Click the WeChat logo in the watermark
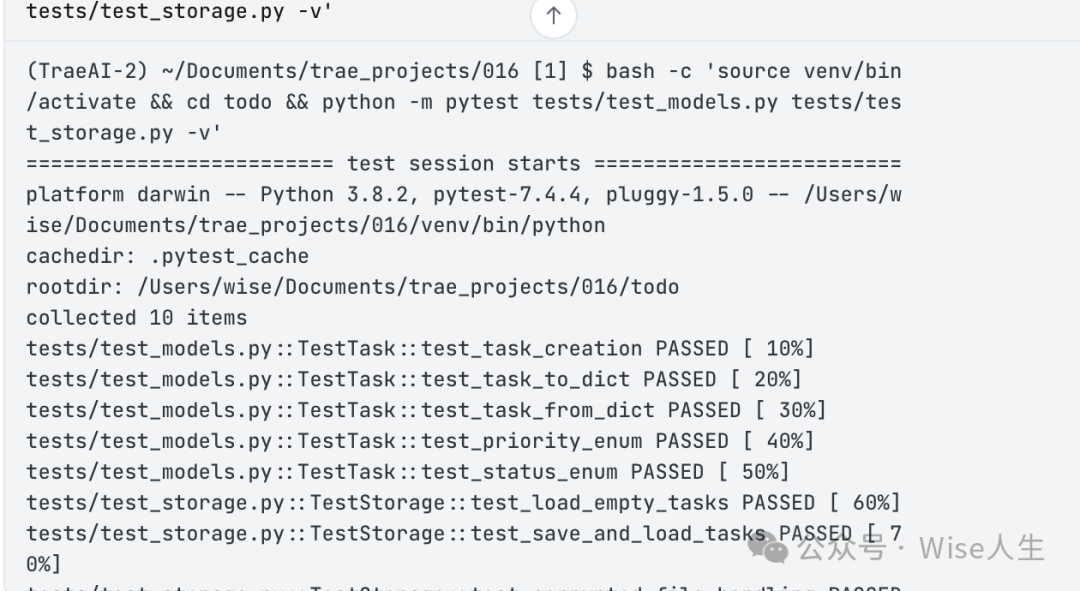Viewport: 1080px width, 591px height. pyautogui.click(x=768, y=547)
